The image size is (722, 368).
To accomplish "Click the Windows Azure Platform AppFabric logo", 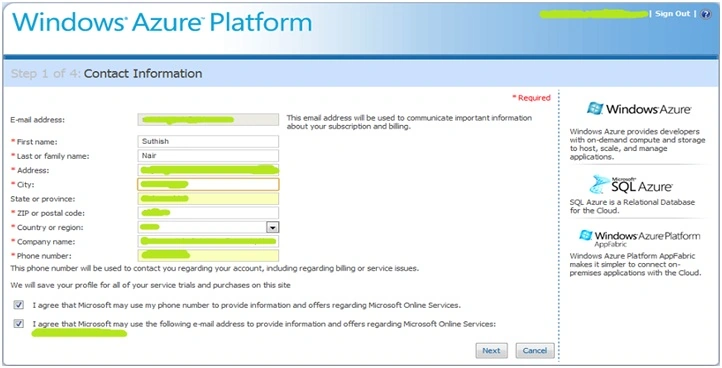I will [586, 235].
